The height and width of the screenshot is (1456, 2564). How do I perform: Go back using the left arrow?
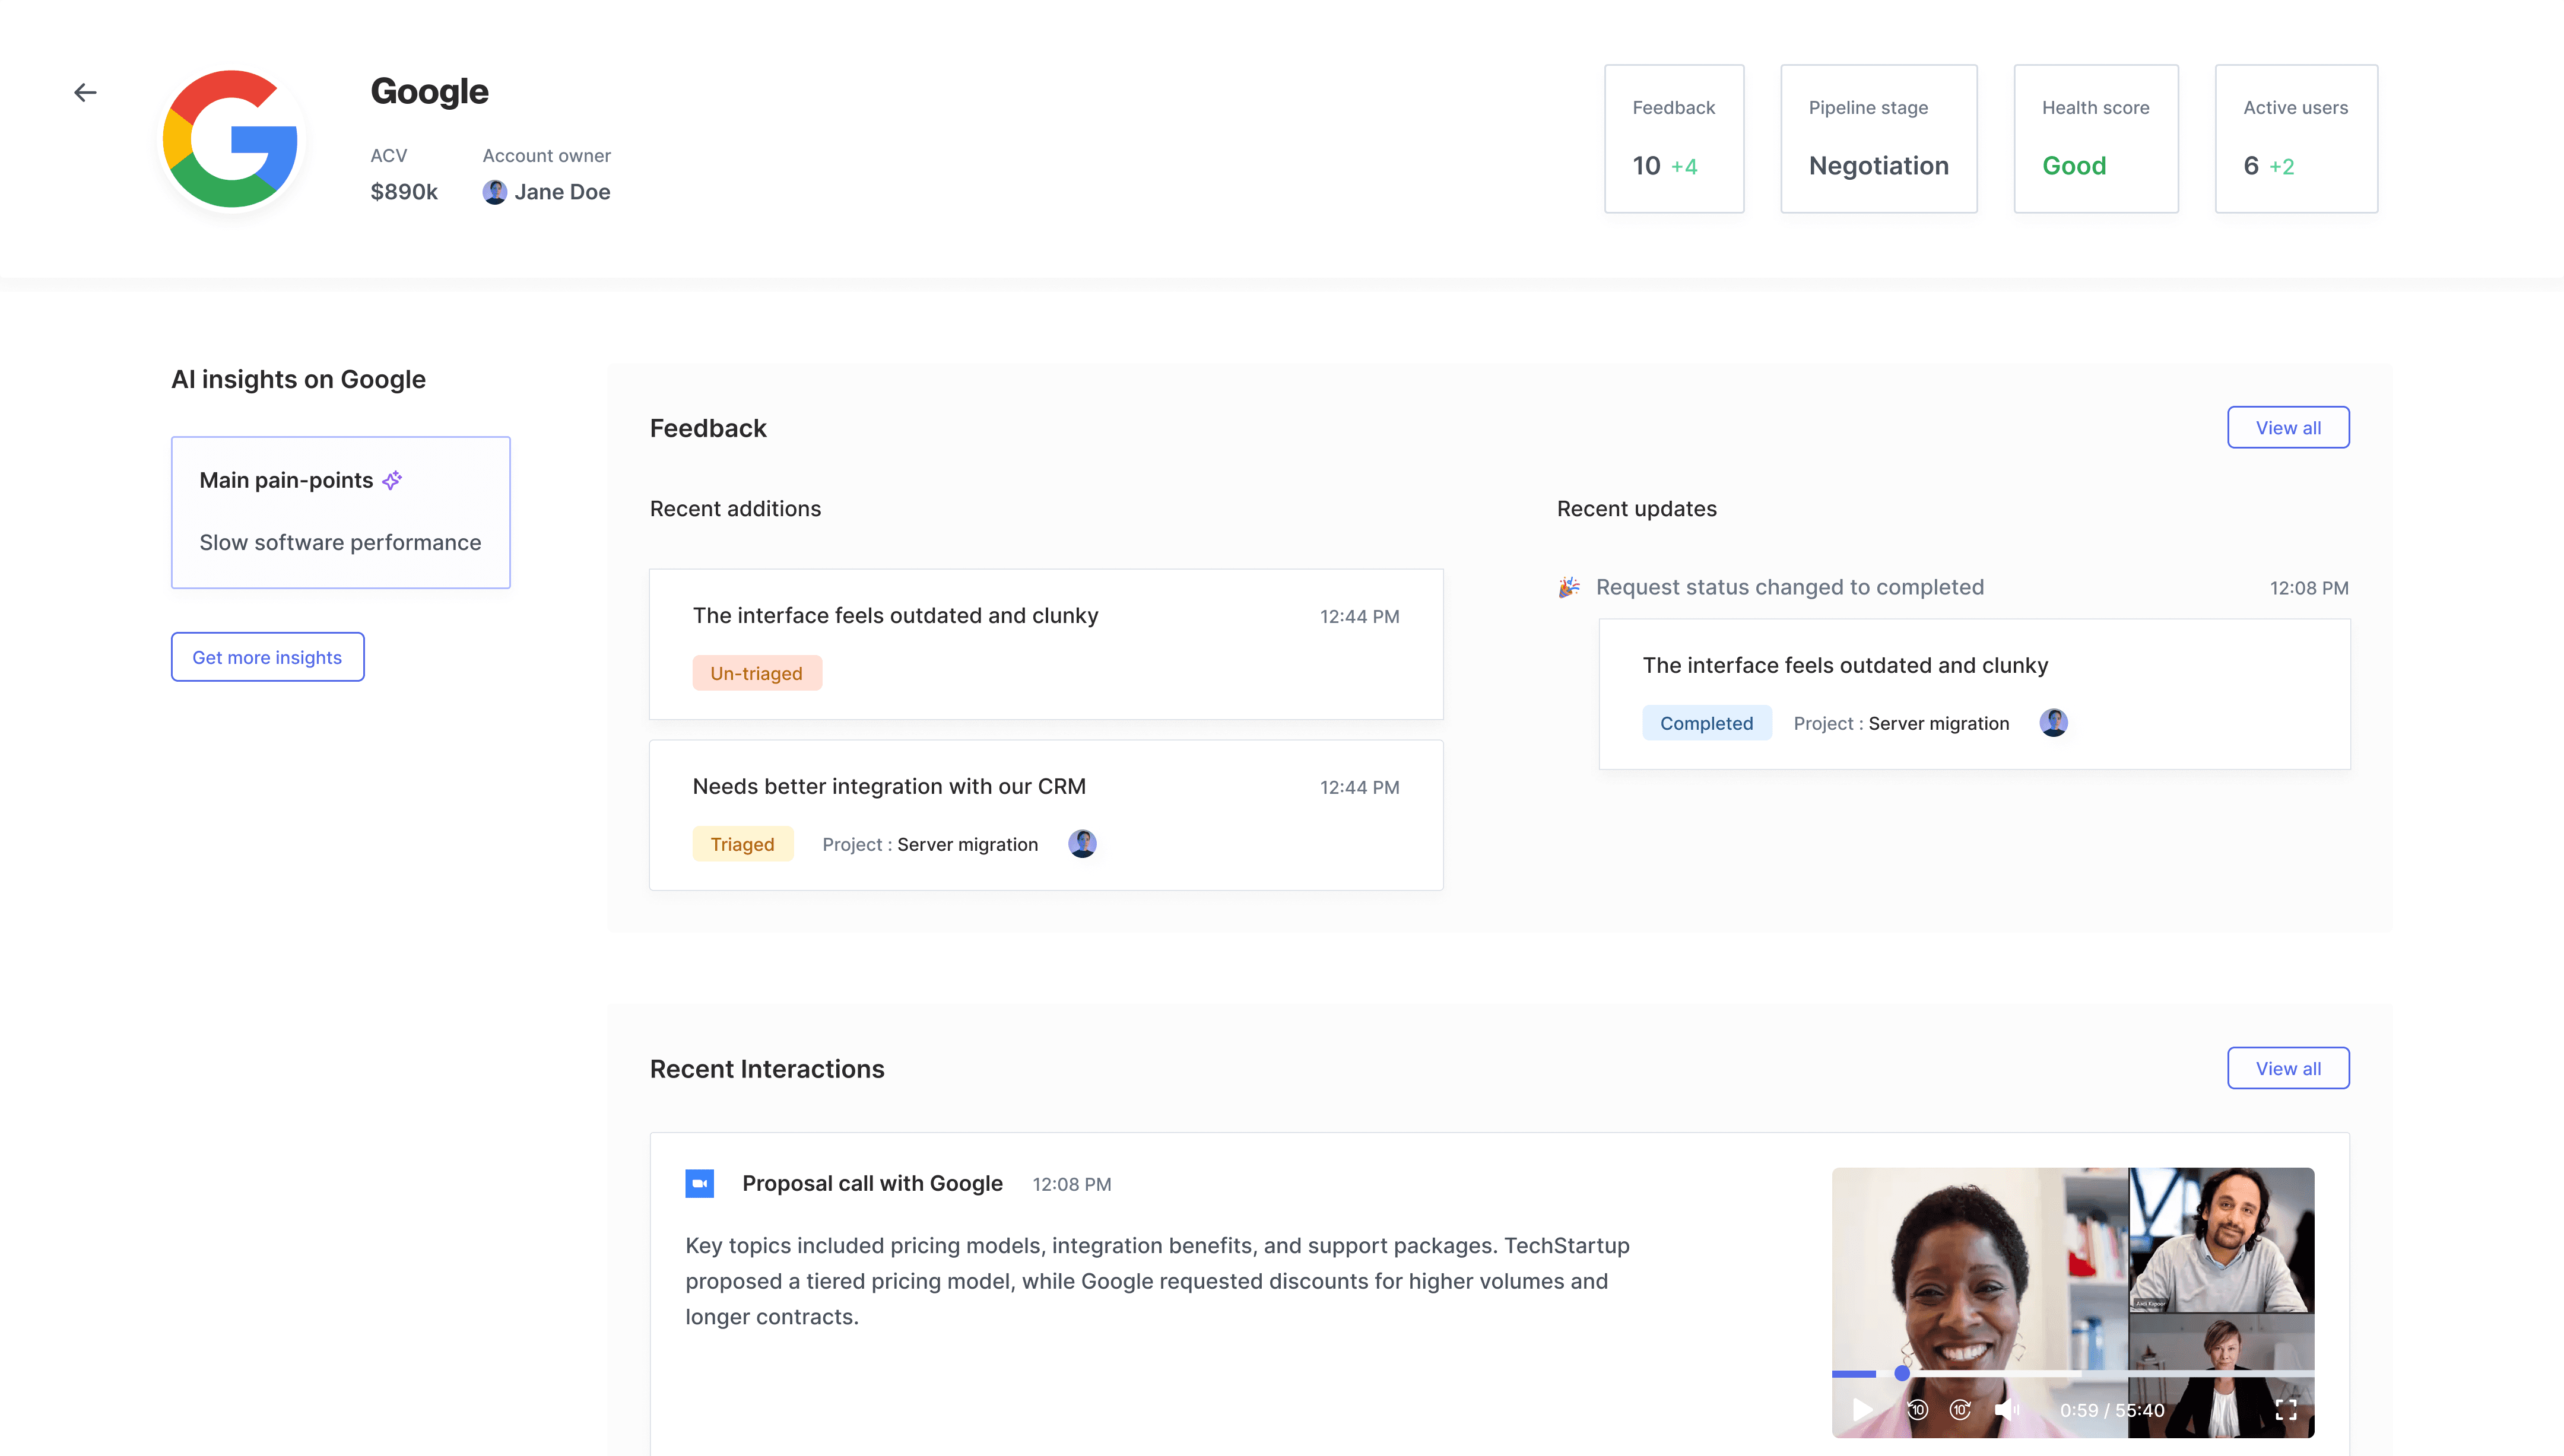[85, 93]
